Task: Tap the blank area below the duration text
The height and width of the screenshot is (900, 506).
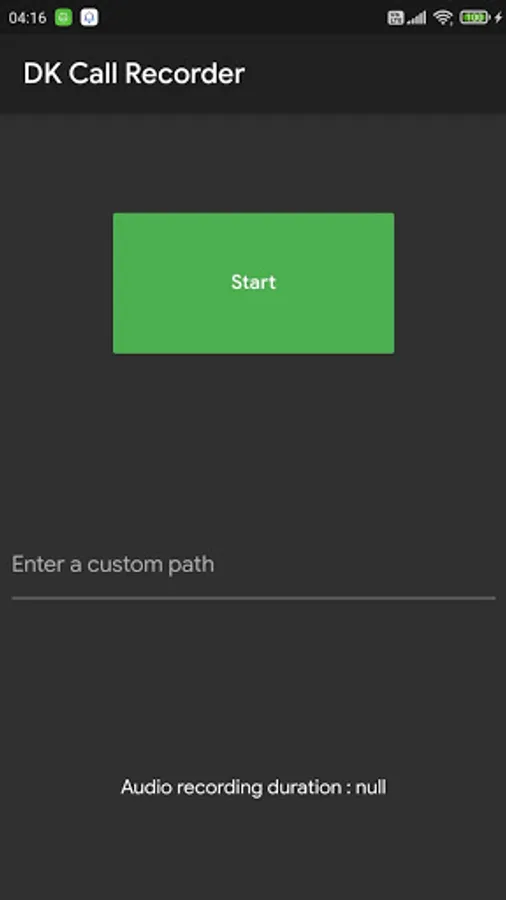Action: (253, 849)
